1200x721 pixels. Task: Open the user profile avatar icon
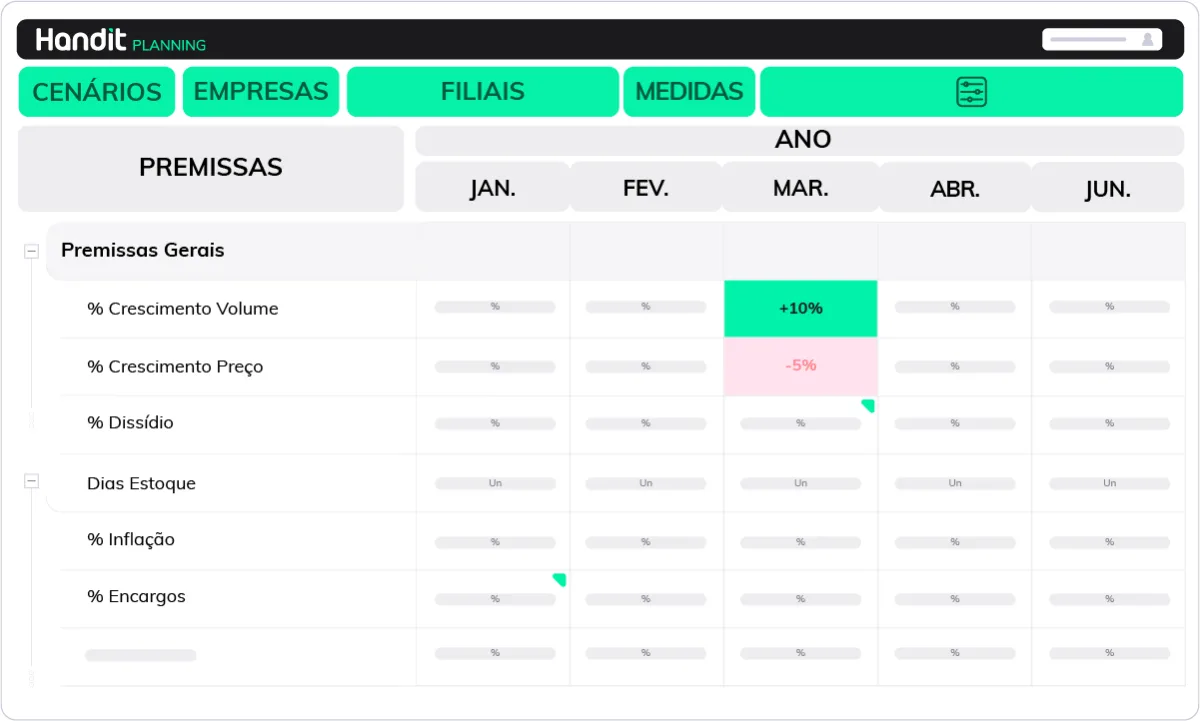coord(1147,40)
